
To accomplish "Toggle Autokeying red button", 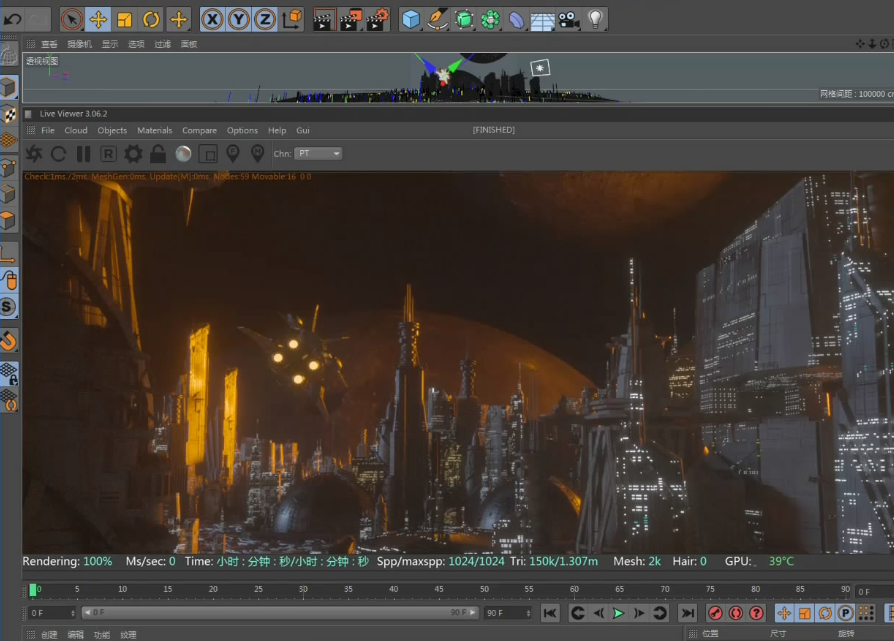I will coord(735,613).
